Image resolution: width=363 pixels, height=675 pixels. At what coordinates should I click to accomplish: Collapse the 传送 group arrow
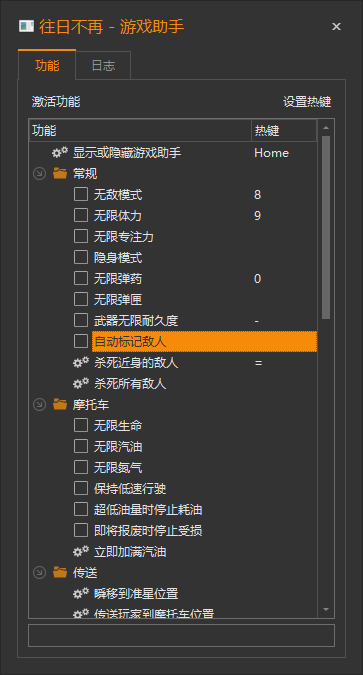pos(39,573)
